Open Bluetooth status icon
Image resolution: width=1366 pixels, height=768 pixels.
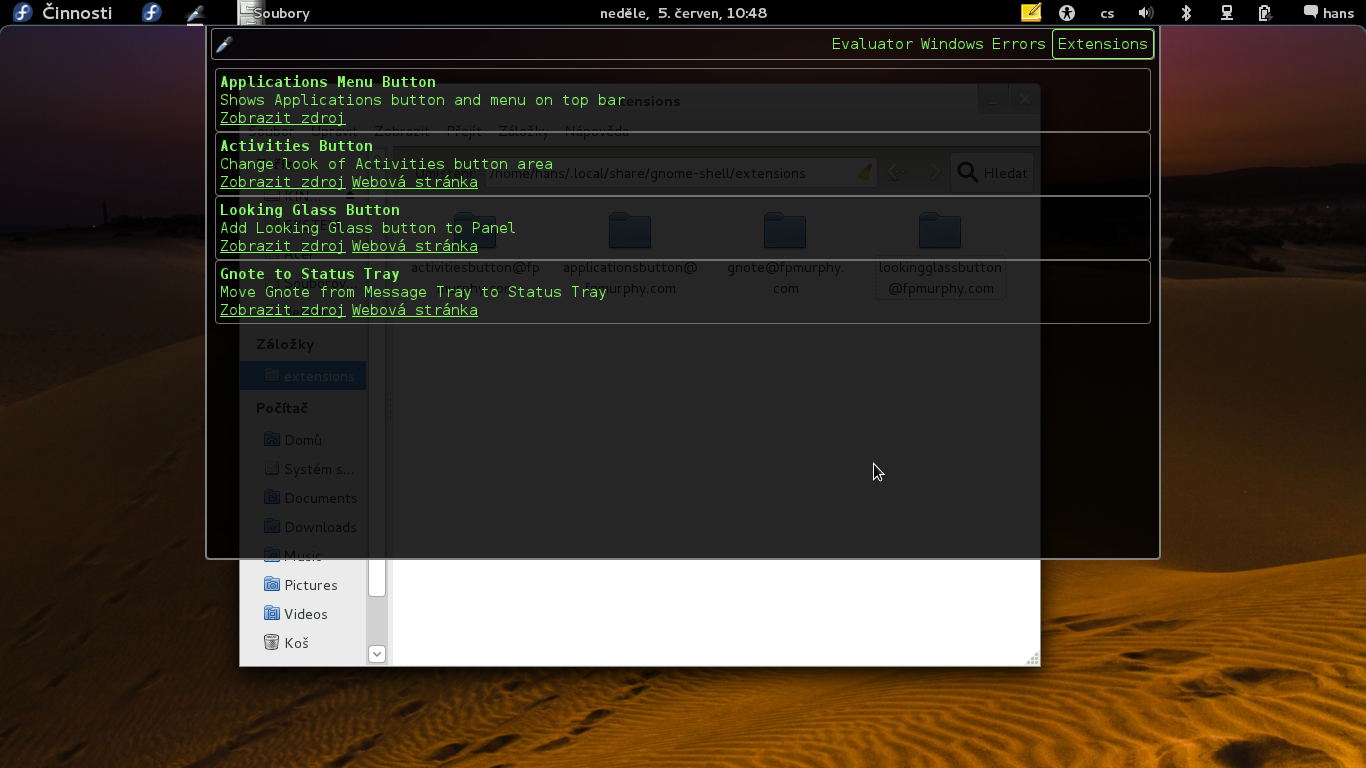point(1186,13)
